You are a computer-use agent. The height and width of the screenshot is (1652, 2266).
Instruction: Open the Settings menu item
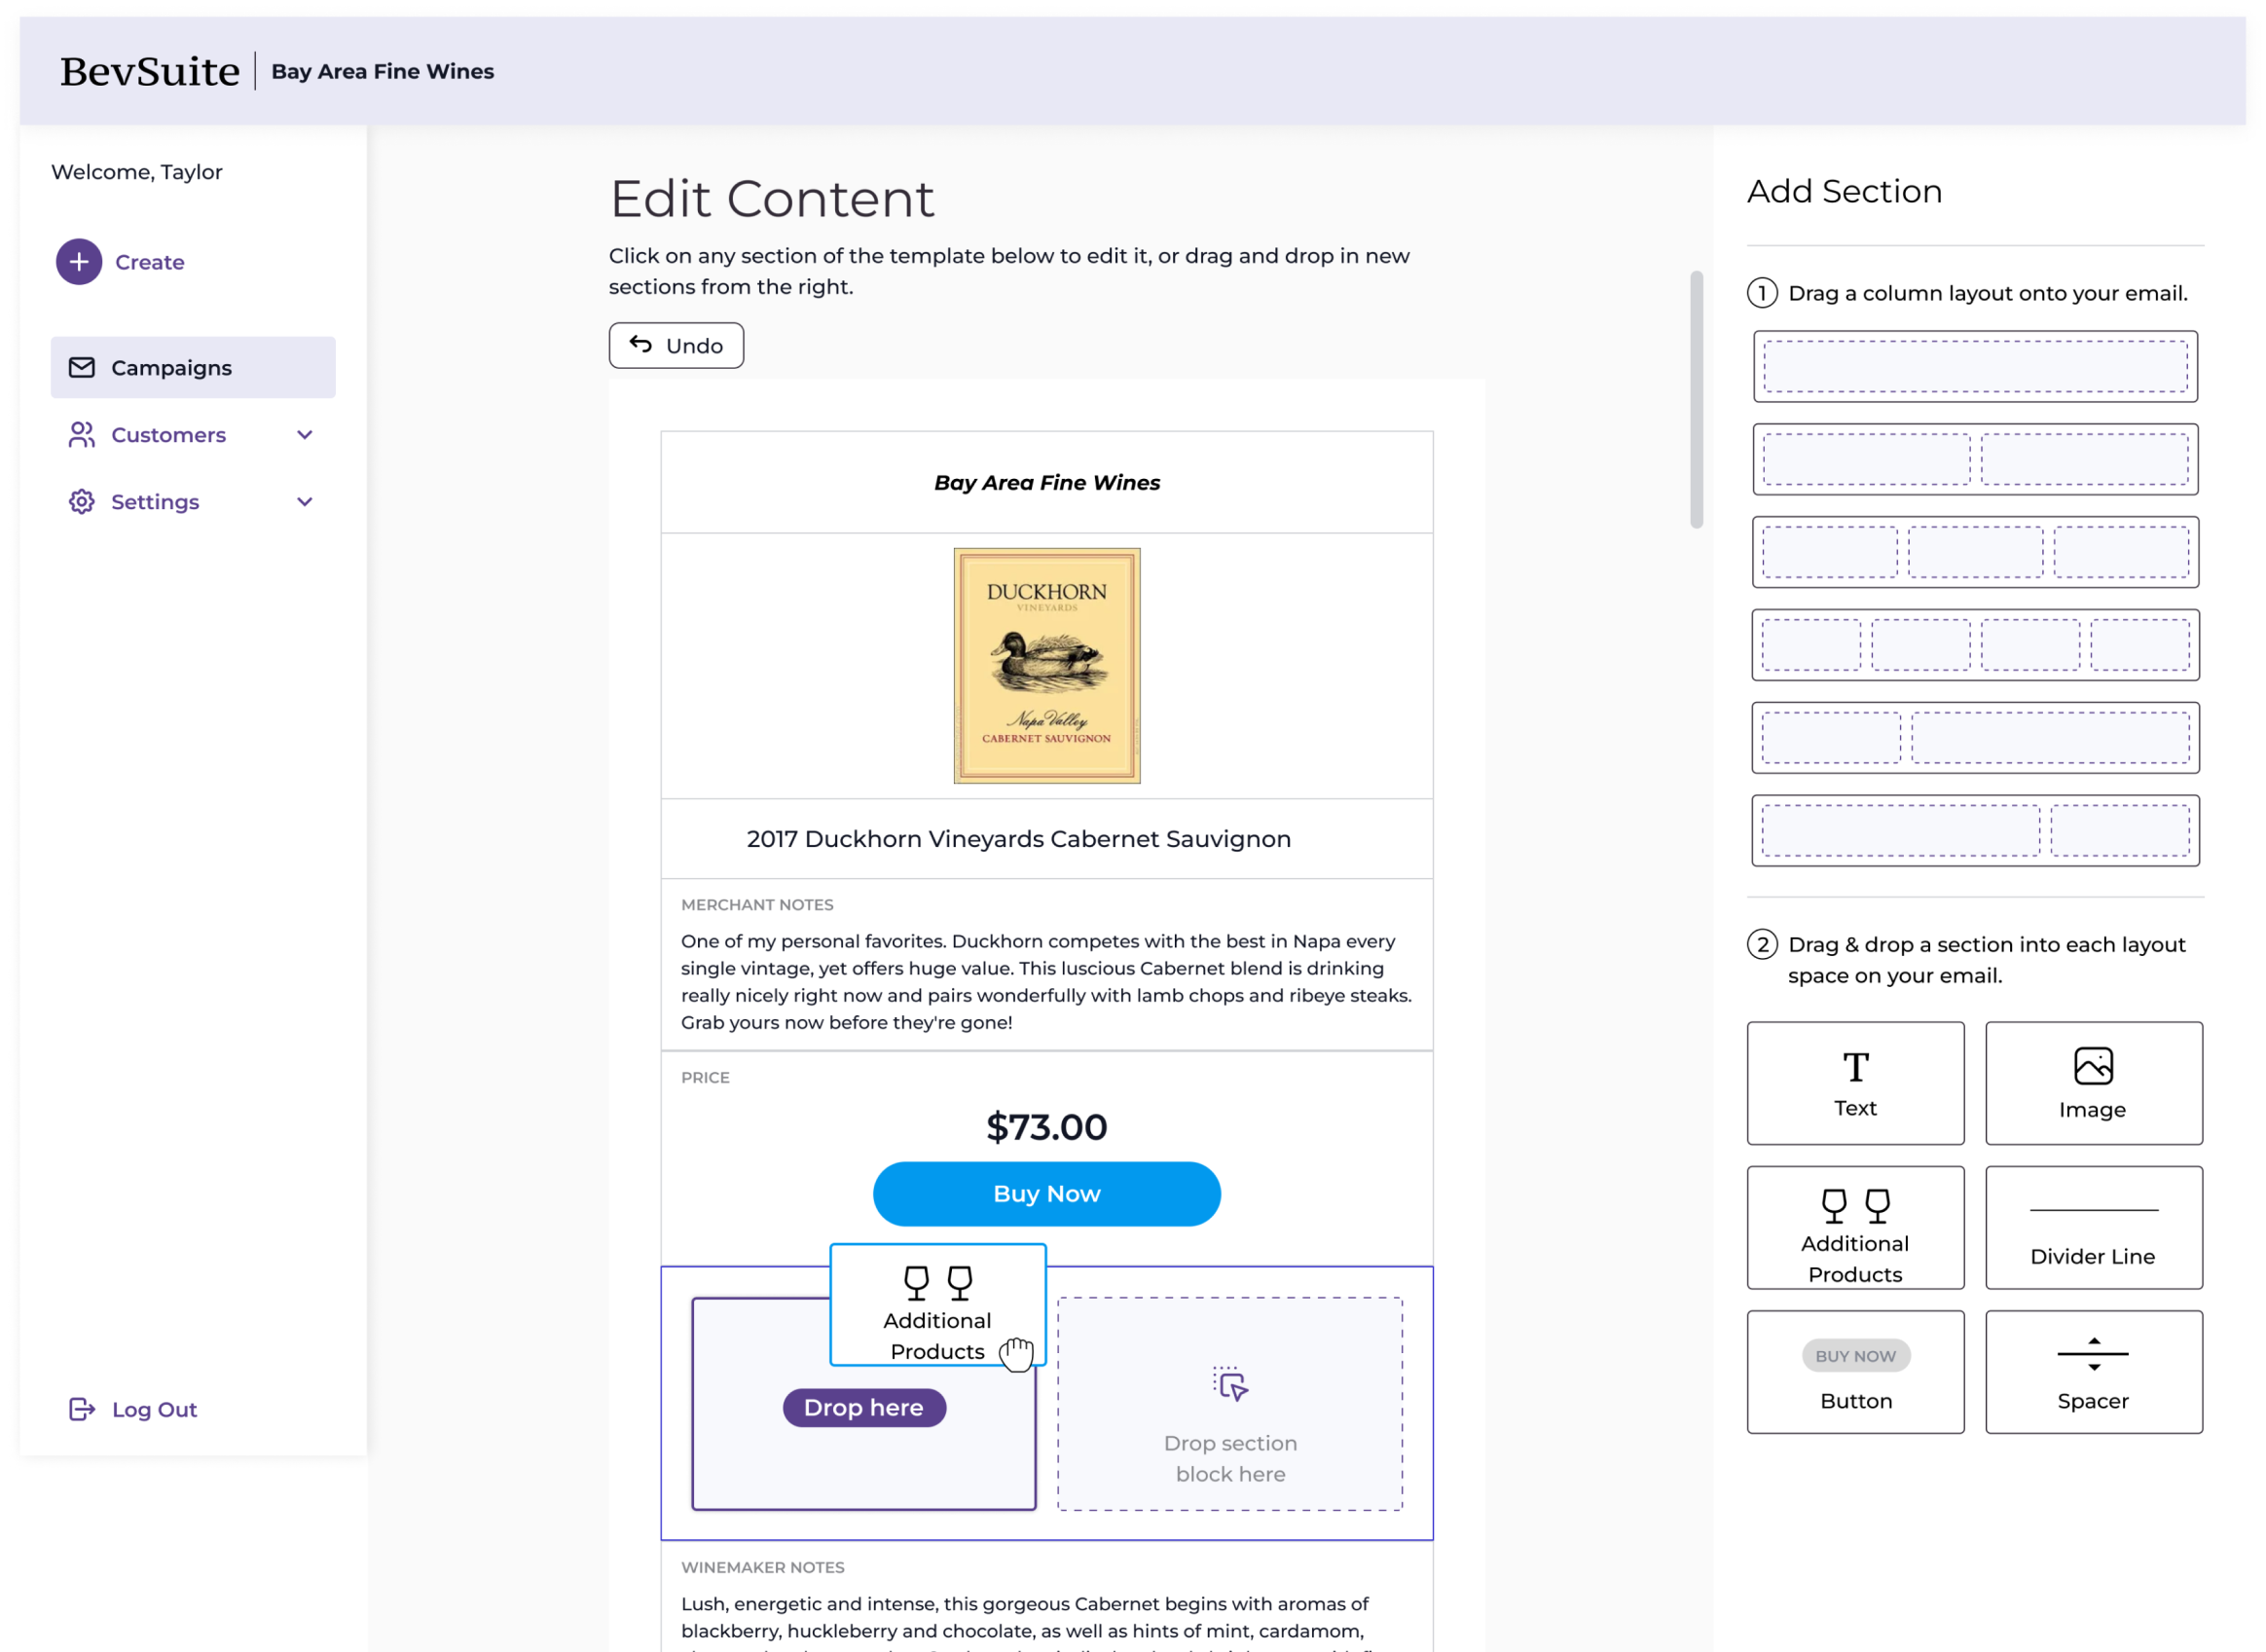point(193,502)
